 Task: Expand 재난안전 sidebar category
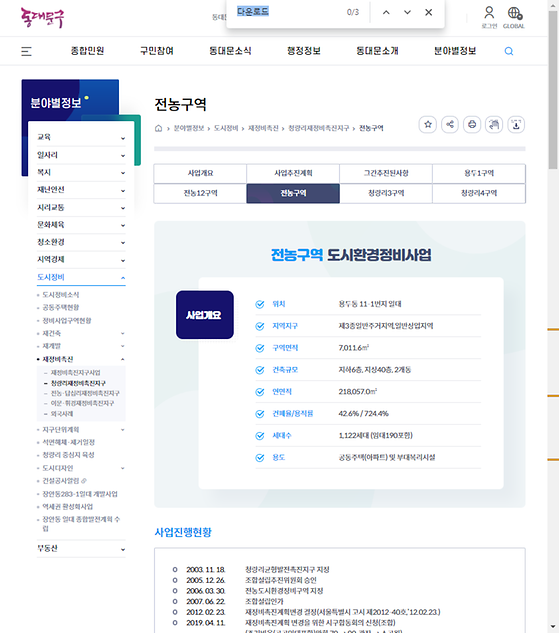click(x=81, y=190)
